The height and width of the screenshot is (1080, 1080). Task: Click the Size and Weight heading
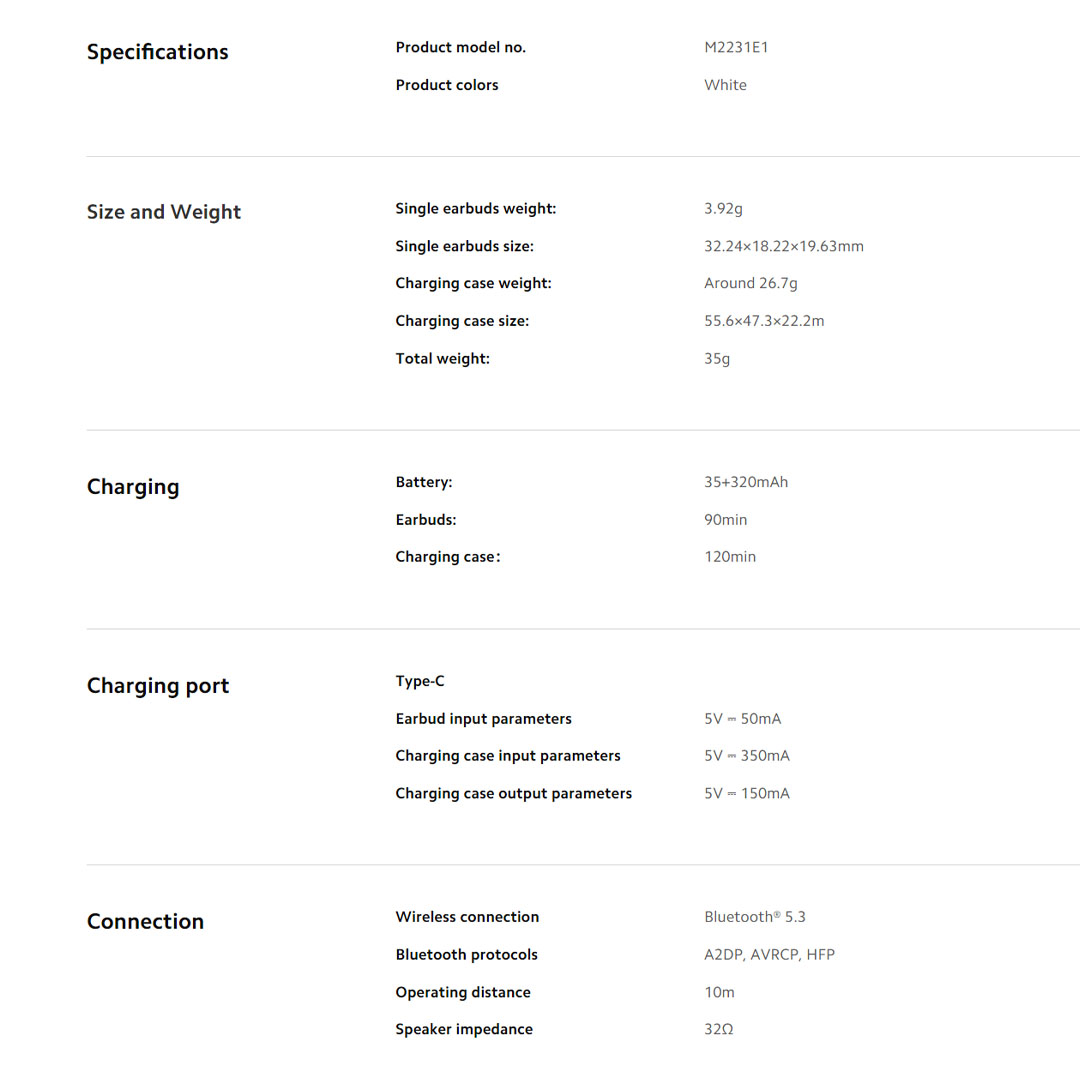tap(164, 212)
